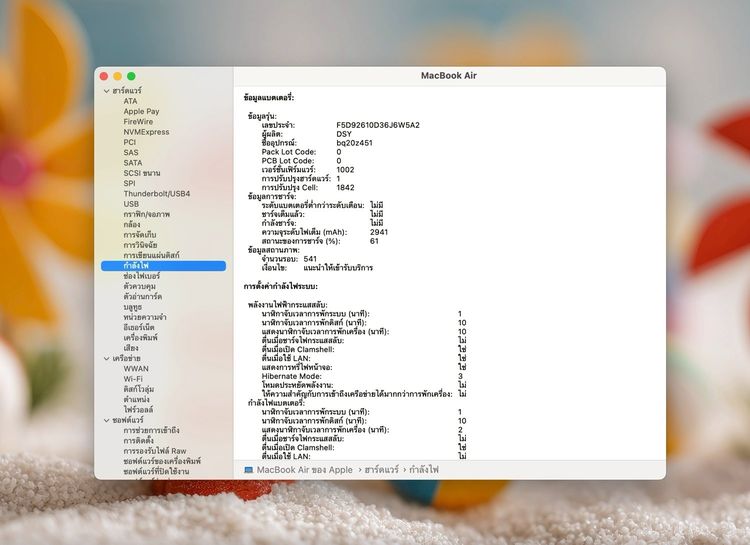Click firmware version value 1002
This screenshot has height=545, width=750.
pyautogui.click(x=345, y=170)
